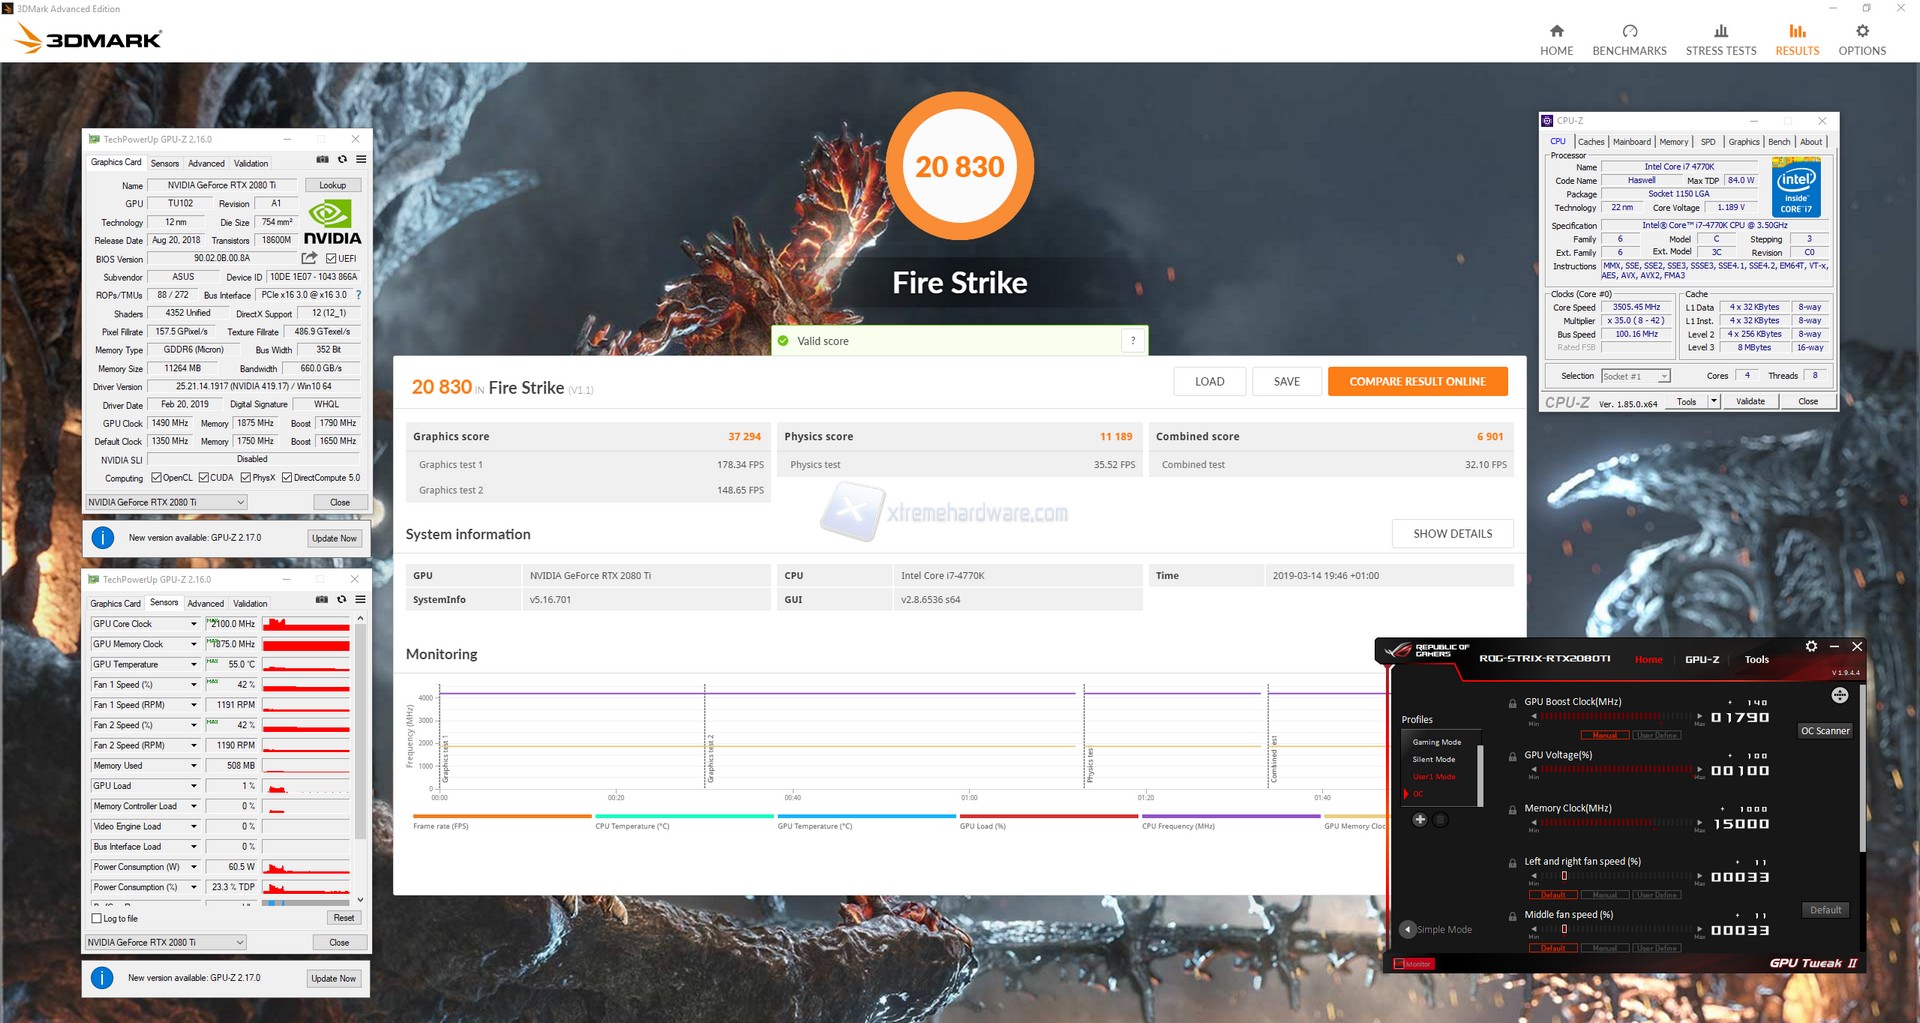
Task: Click the Stress Tests icon in 3DMark
Action: 1720,31
